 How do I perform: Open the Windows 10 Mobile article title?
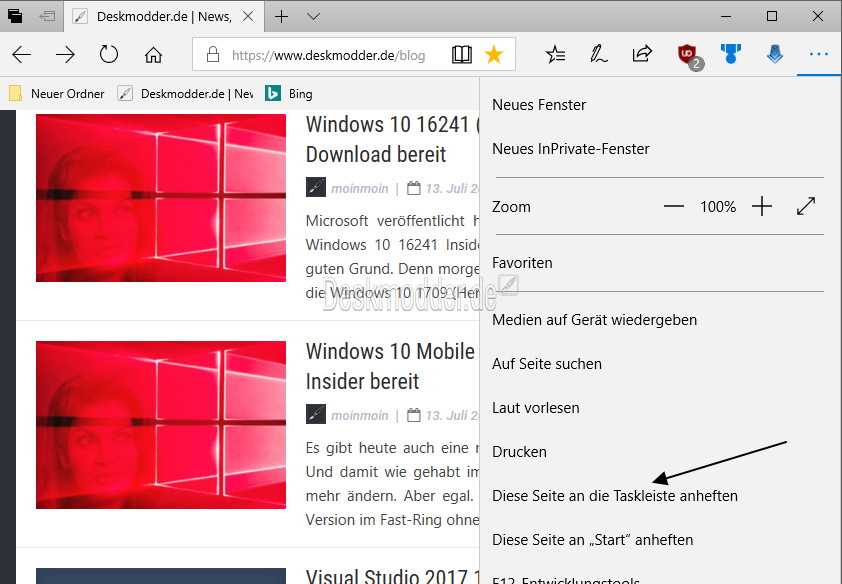pyautogui.click(x=390, y=367)
